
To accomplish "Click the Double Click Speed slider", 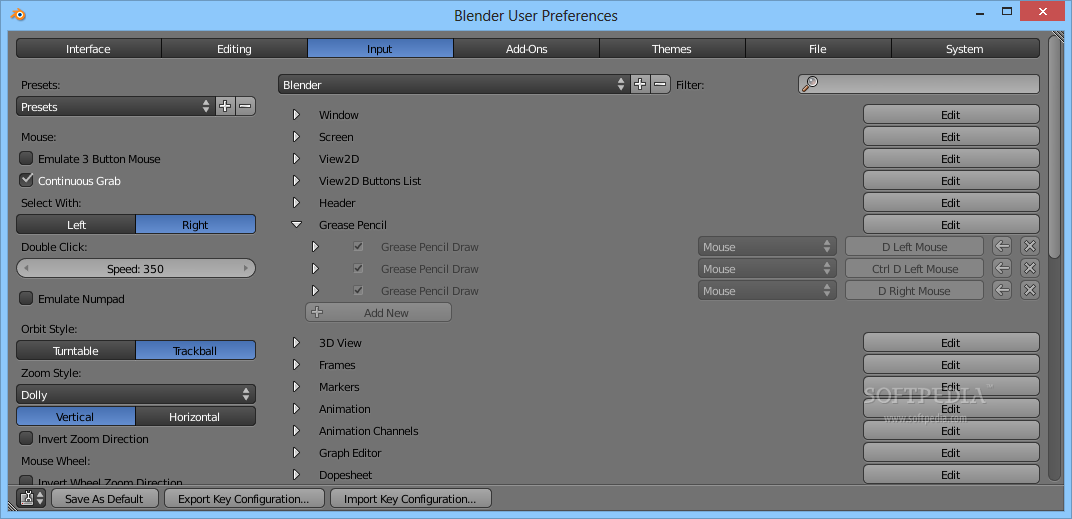I will coord(136,269).
